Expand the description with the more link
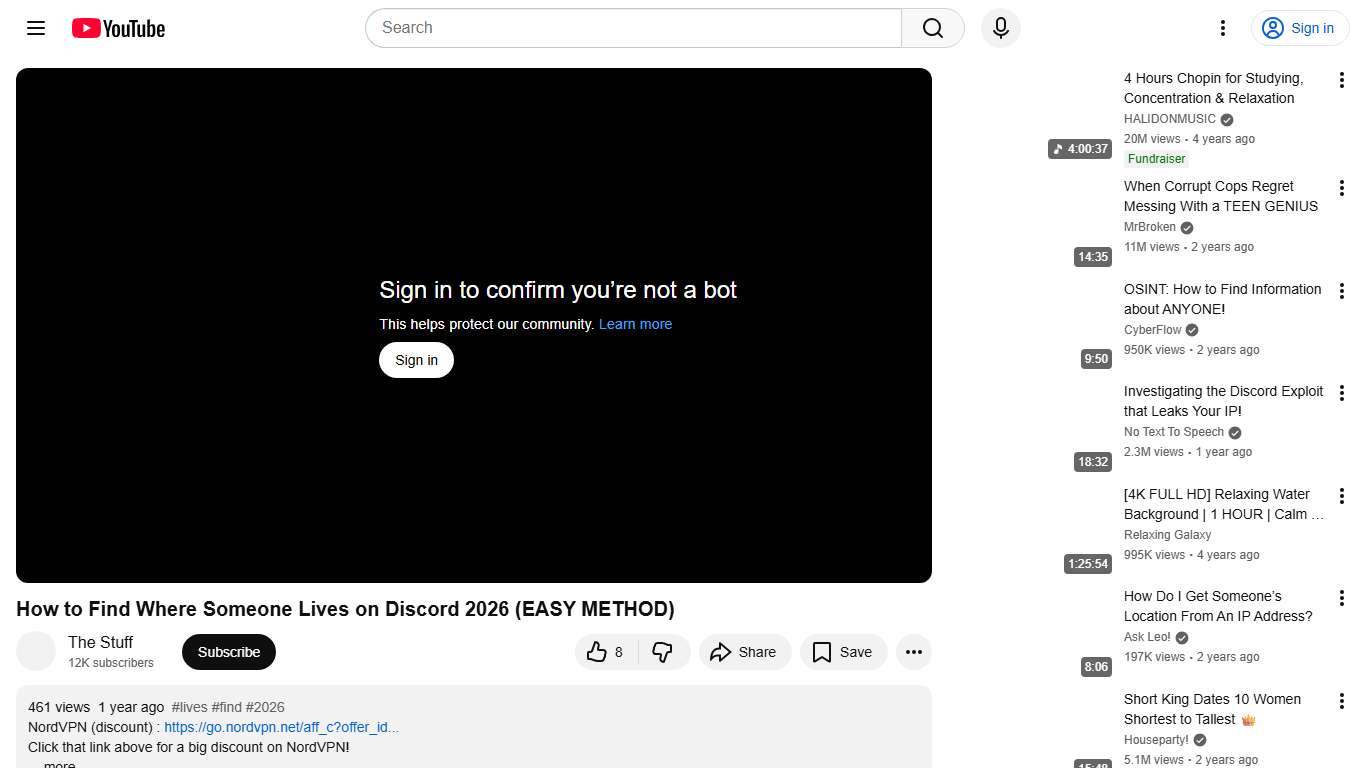Viewport: 1366px width, 768px height. 58,763
